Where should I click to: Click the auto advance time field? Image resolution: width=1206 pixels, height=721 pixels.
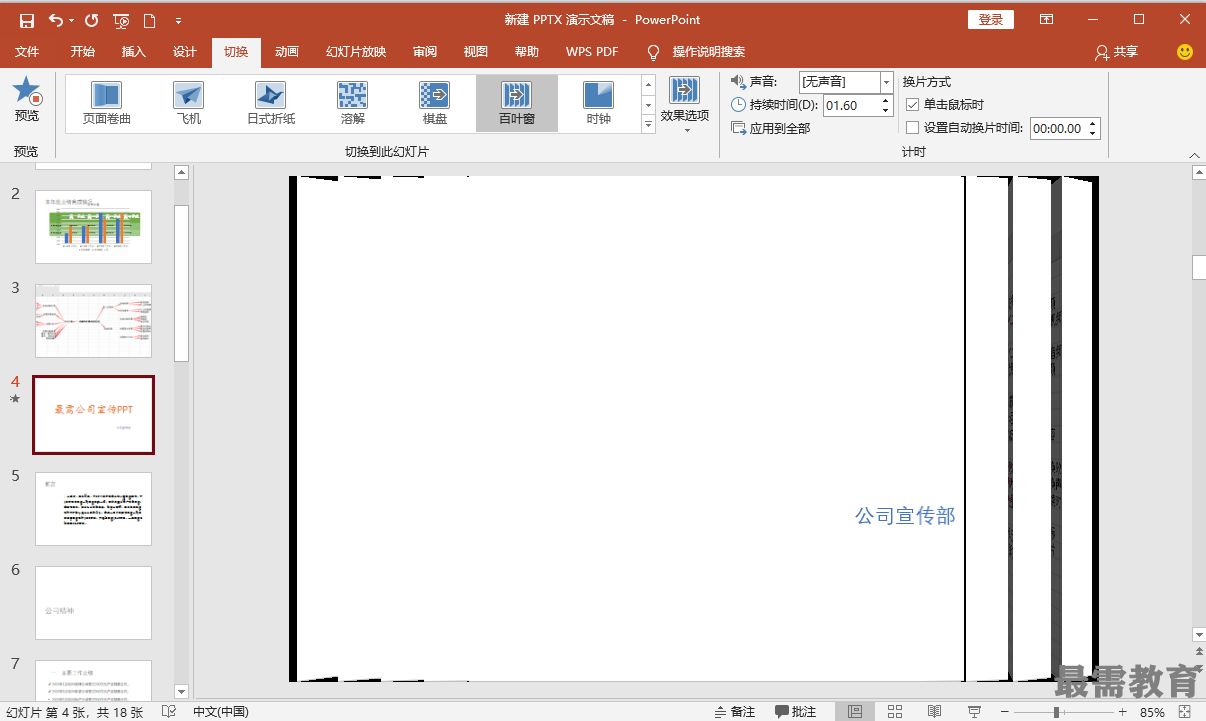(x=1057, y=128)
